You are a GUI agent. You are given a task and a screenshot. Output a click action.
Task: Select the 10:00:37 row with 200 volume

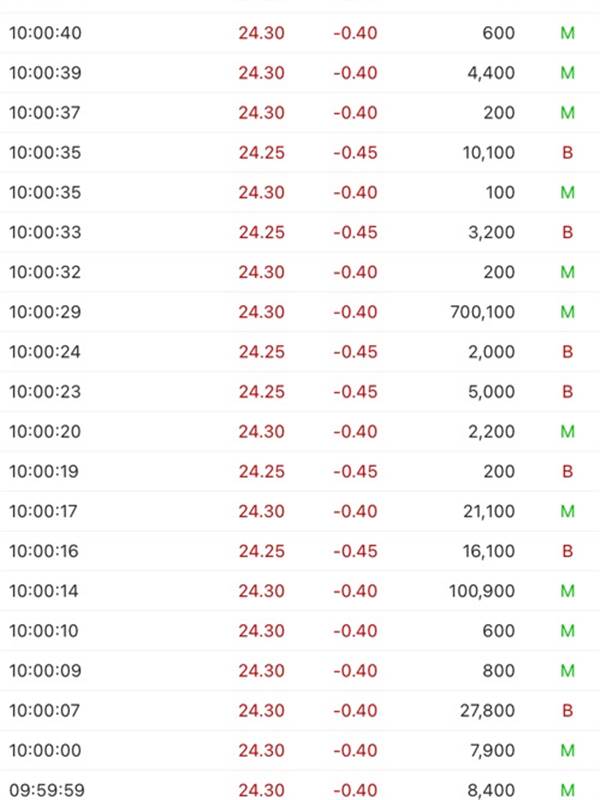(x=300, y=113)
